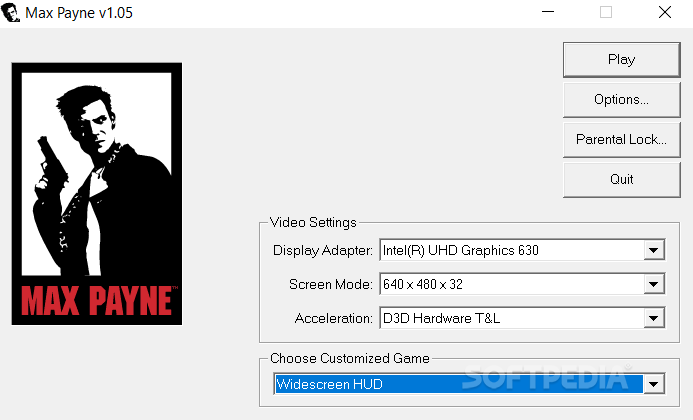Open Parental Lock settings
Screen dimensions: 693x420
coord(621,140)
